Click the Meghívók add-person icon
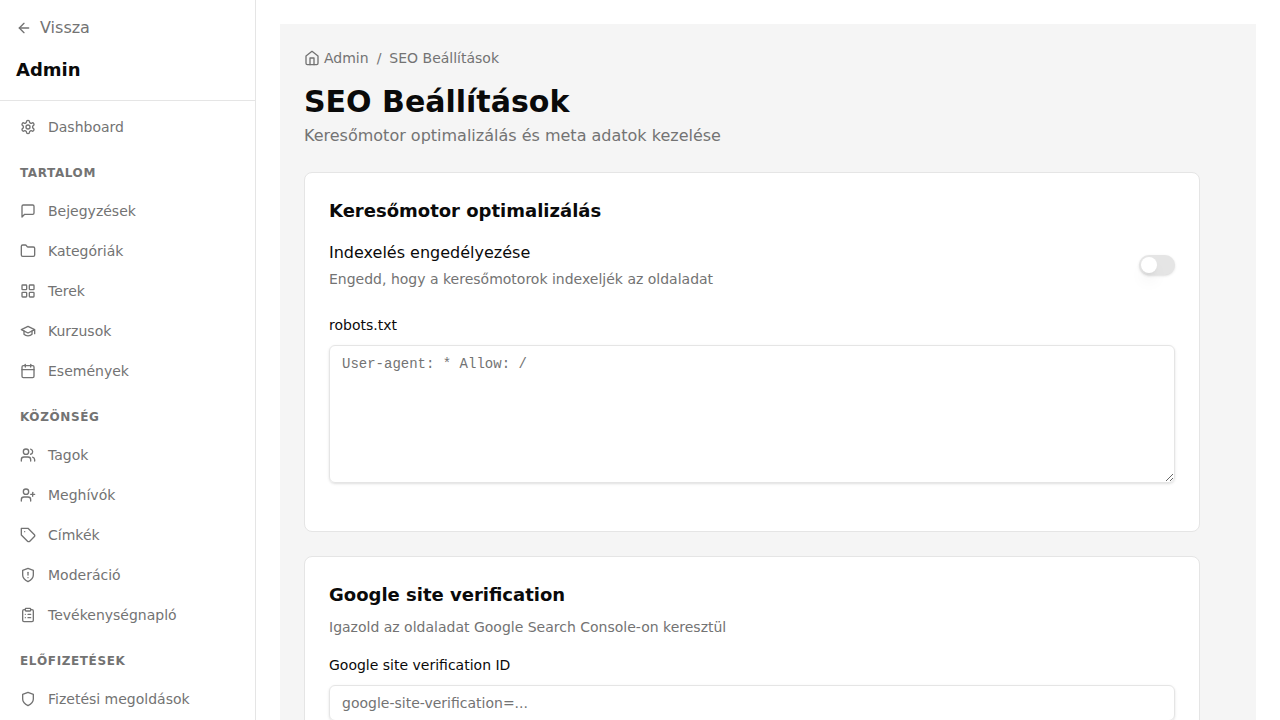Screen dimensions: 1280x720 (x=27, y=494)
